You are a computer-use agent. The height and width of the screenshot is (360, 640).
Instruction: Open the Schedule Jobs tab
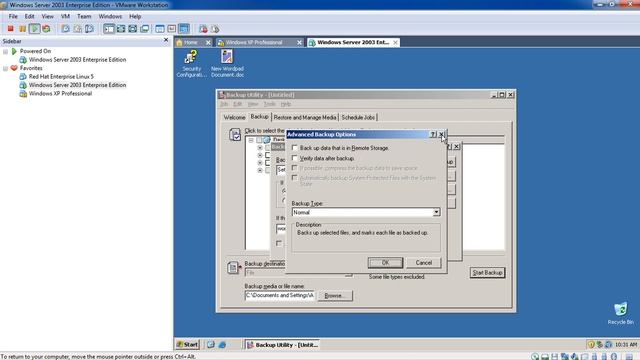point(358,118)
